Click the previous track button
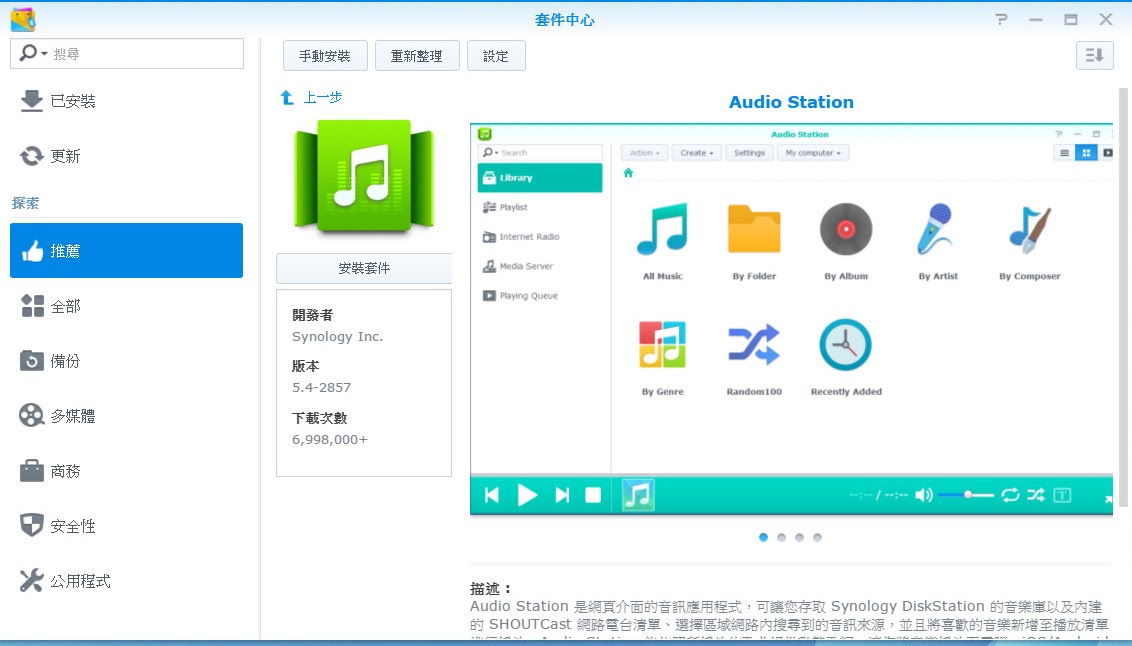Viewport: 1132px width, 646px height. pyautogui.click(x=492, y=495)
